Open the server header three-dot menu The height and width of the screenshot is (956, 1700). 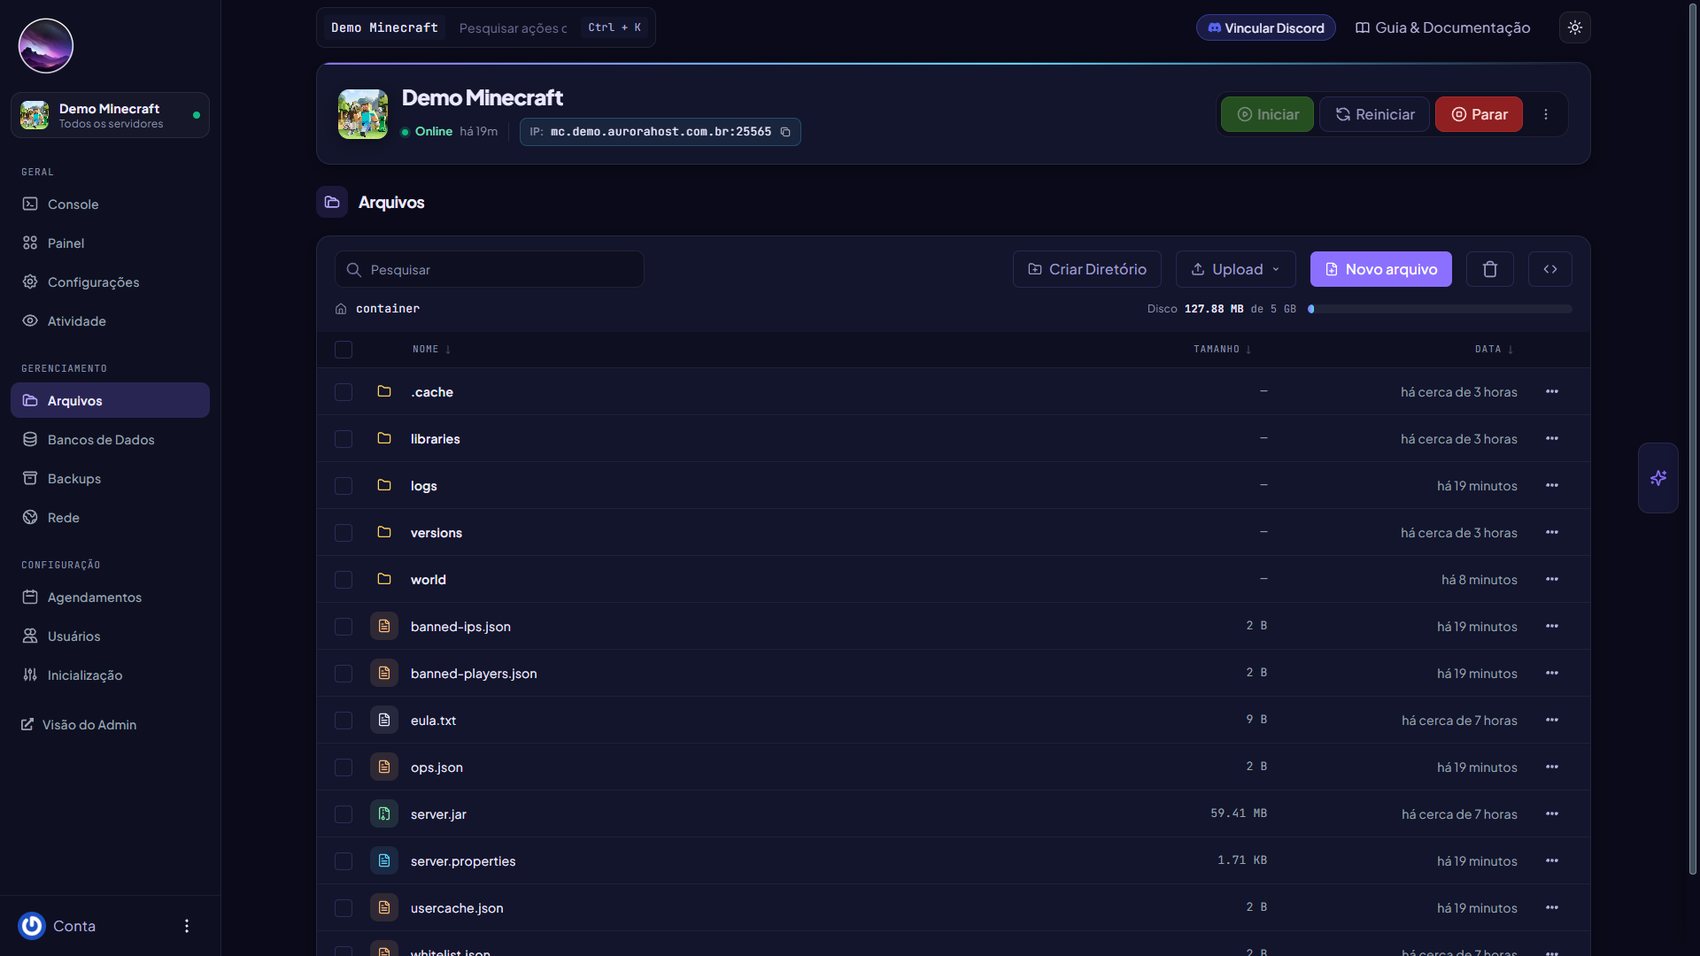click(1546, 114)
